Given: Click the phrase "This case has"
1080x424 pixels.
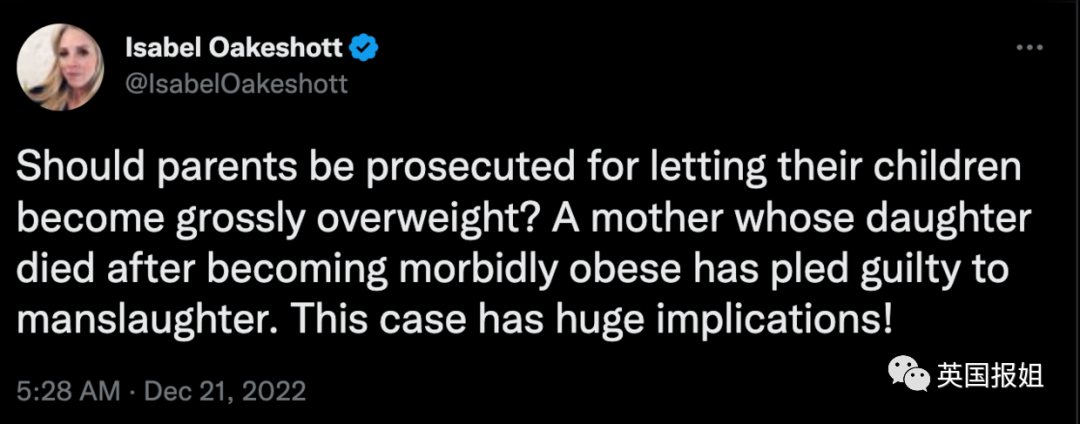Looking at the screenshot, I should pos(372,324).
